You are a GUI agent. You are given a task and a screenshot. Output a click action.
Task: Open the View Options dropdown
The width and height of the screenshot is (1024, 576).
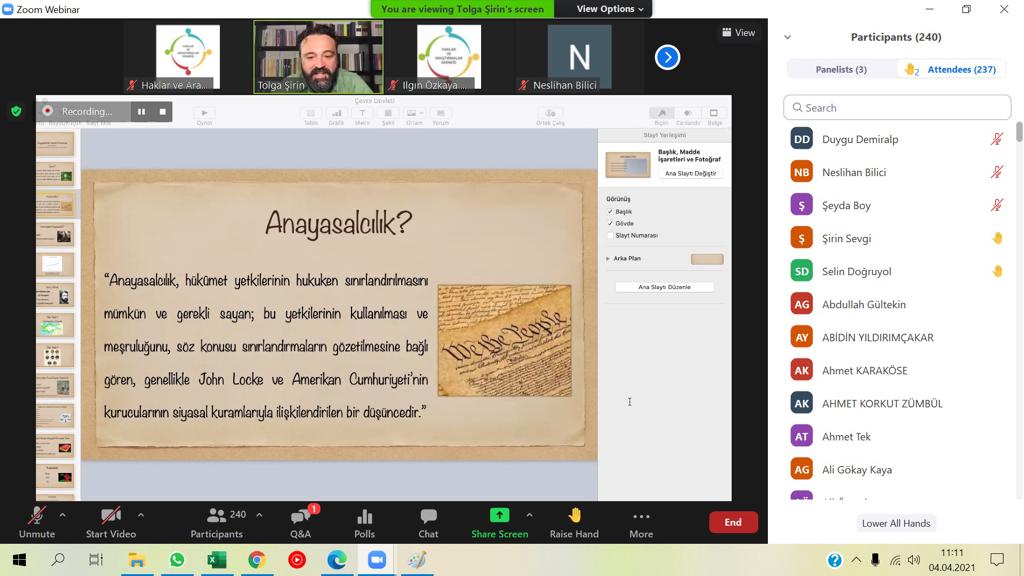coord(609,8)
